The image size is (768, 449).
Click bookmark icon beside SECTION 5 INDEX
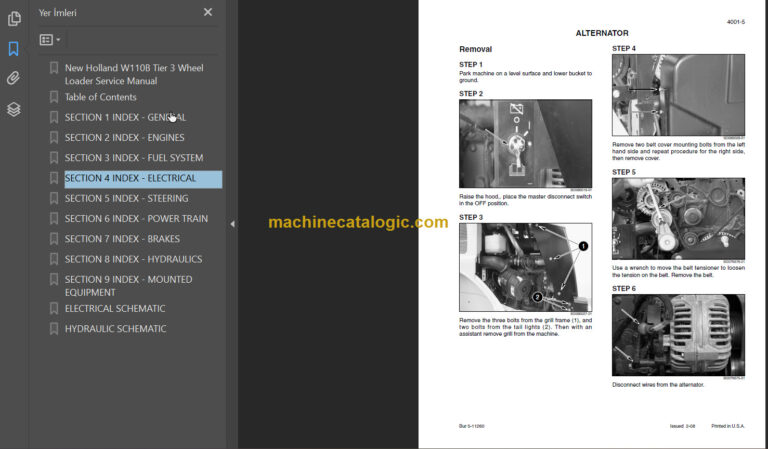[x=54, y=198]
